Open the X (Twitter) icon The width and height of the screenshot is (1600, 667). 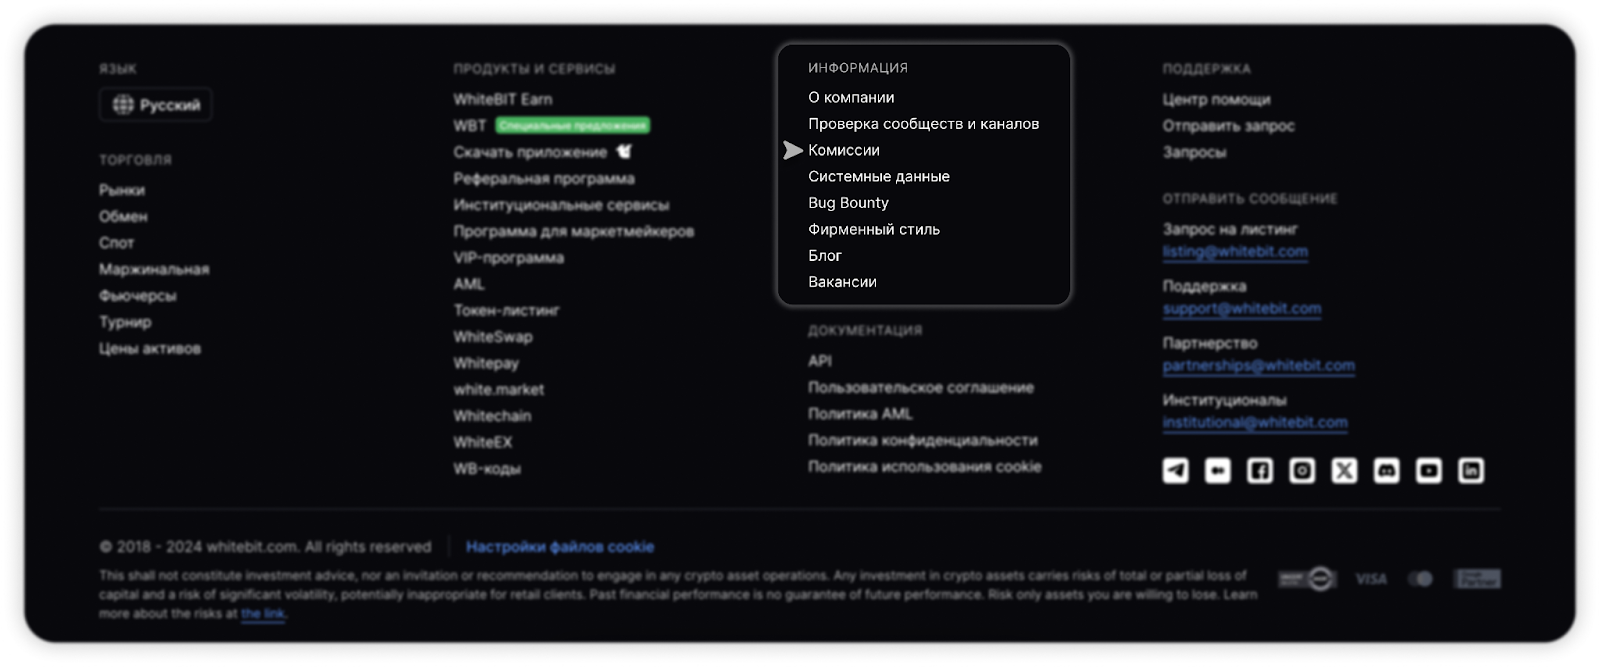[1345, 470]
